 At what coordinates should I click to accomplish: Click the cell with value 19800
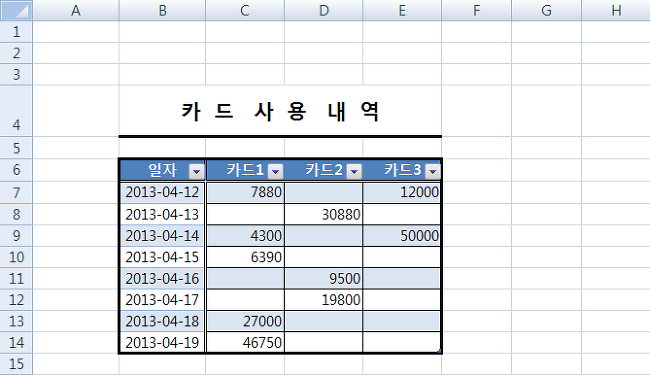(324, 300)
